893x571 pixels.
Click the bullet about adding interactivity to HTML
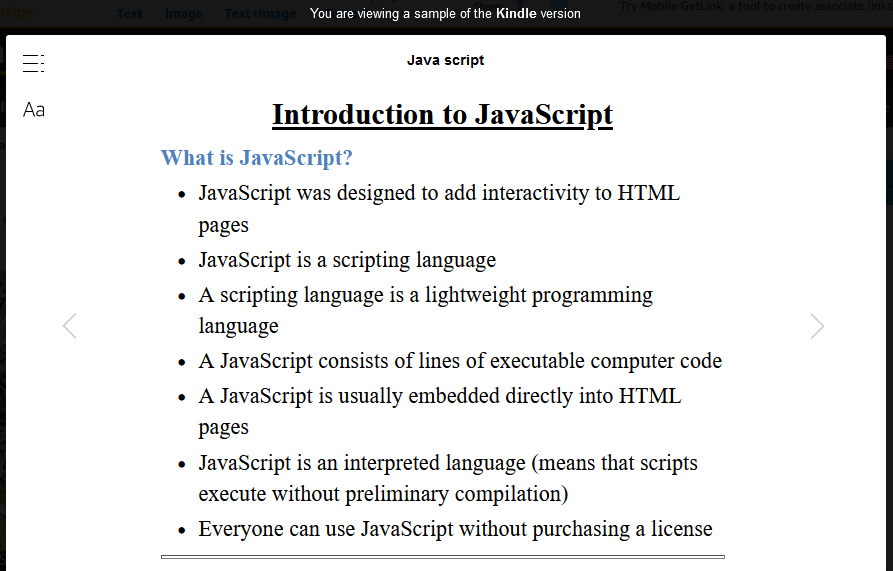[438, 193]
